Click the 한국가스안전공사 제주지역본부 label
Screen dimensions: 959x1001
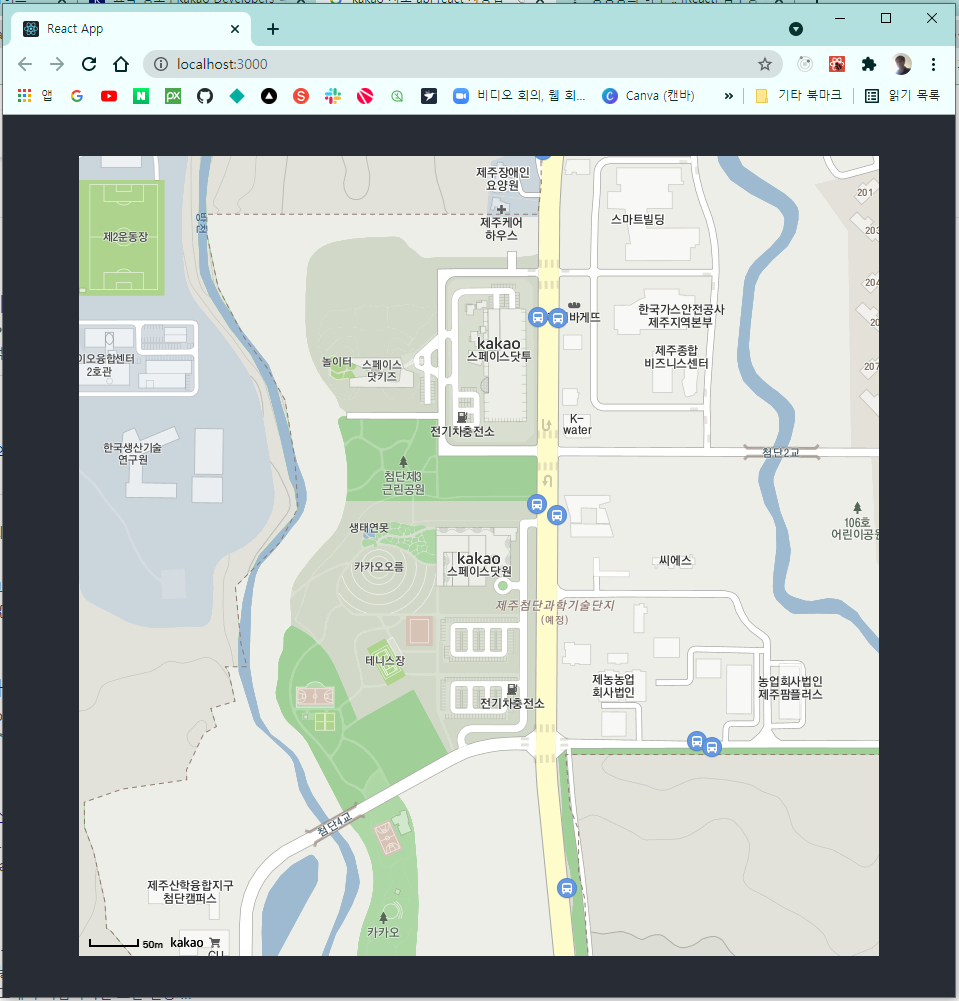coord(681,316)
